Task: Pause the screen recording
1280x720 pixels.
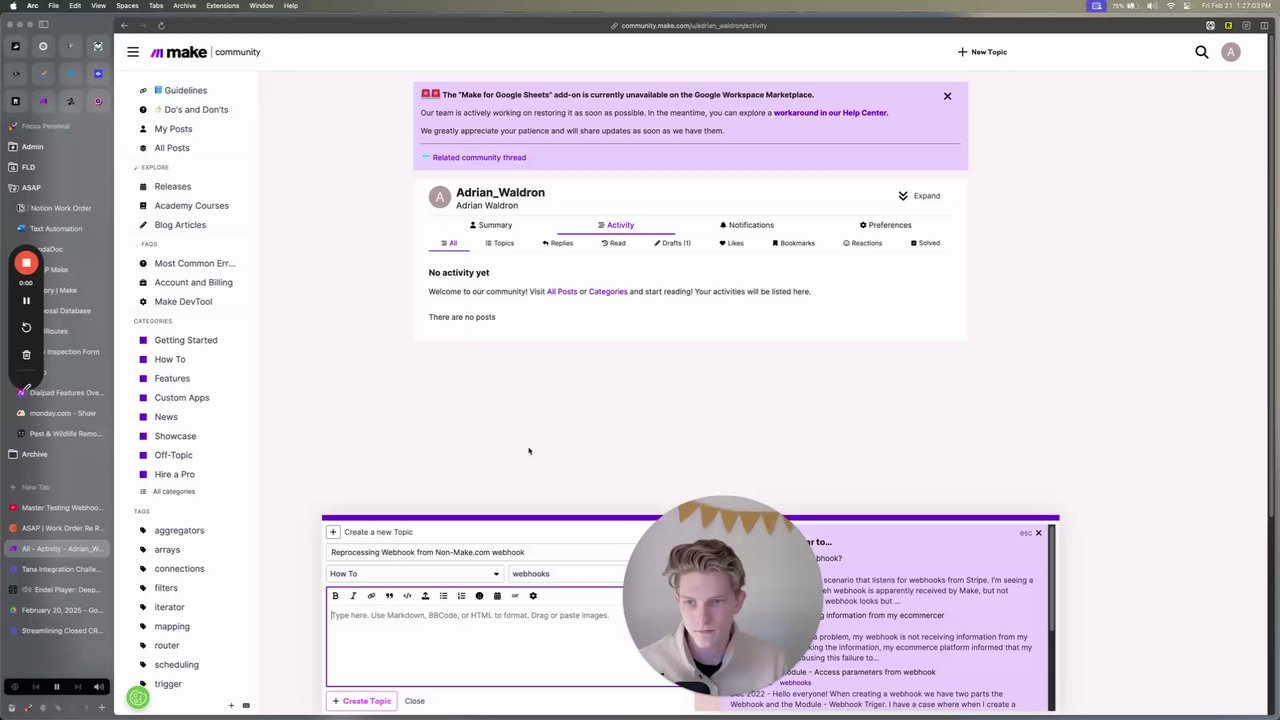Action: (x=27, y=300)
